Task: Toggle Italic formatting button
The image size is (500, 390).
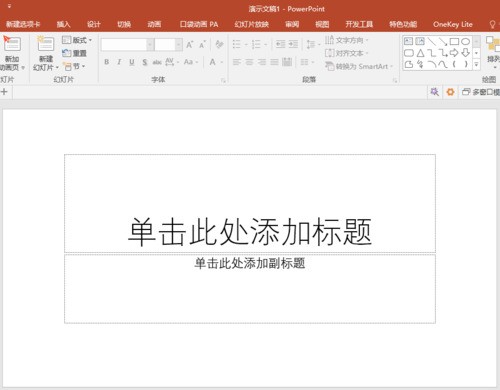Action: pyautogui.click(x=119, y=62)
